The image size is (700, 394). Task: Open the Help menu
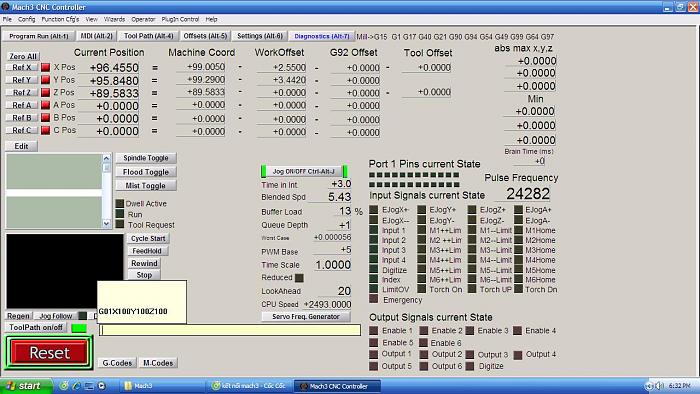tap(211, 19)
